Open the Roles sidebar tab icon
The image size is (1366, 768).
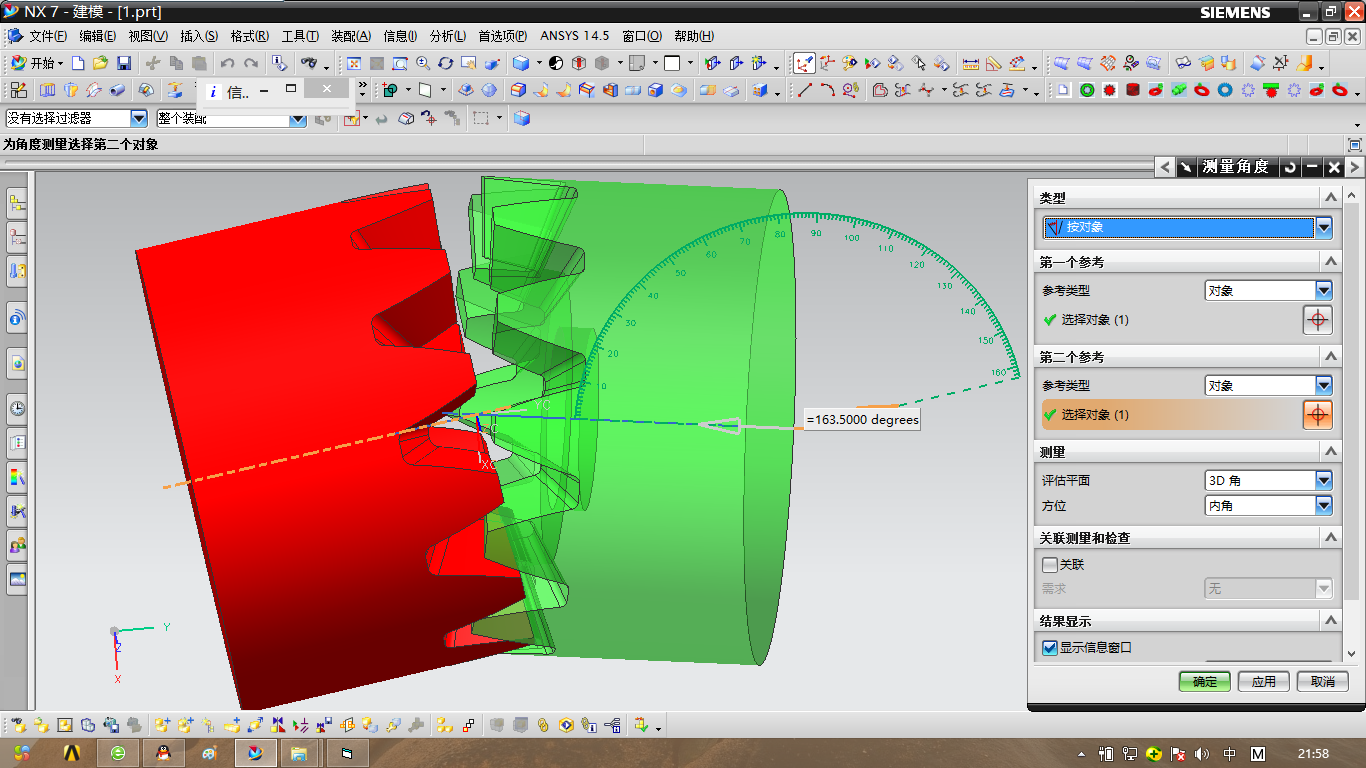[17, 545]
